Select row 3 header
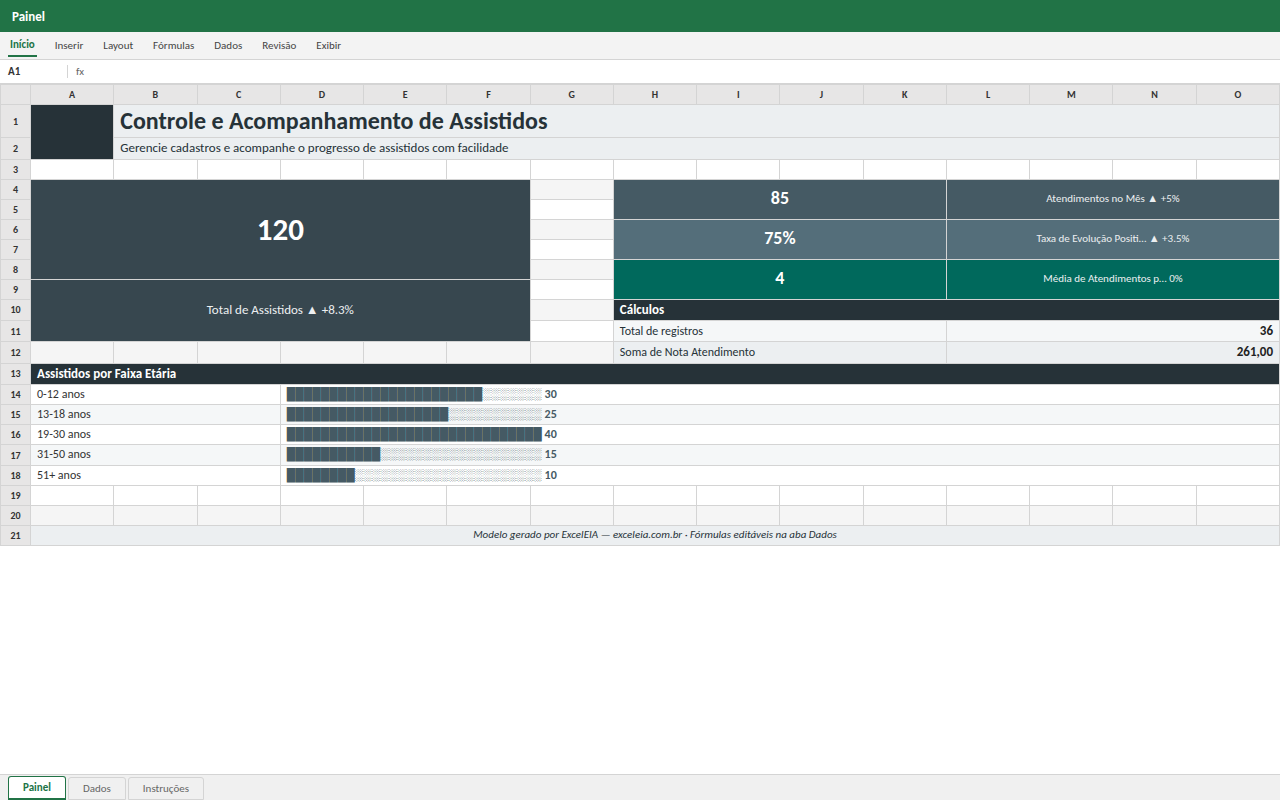 coord(15,169)
